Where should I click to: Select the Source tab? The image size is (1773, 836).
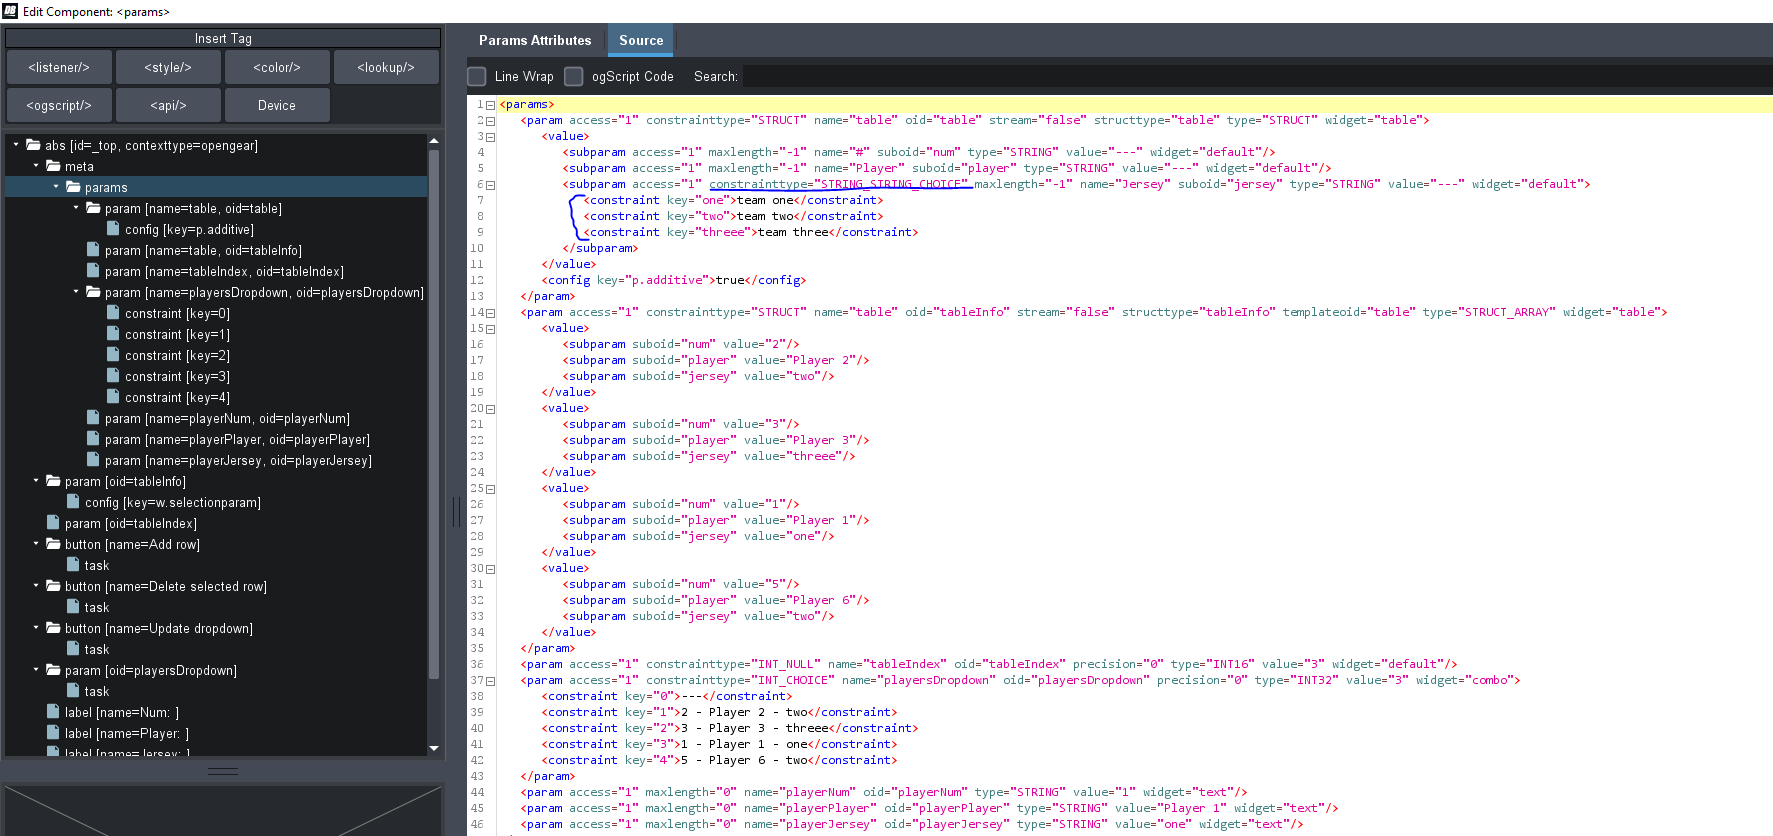[x=640, y=41]
